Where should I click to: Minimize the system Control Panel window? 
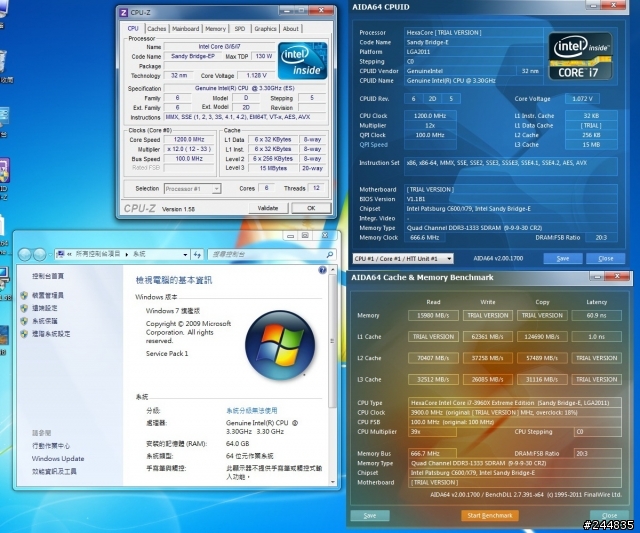[x=290, y=235]
